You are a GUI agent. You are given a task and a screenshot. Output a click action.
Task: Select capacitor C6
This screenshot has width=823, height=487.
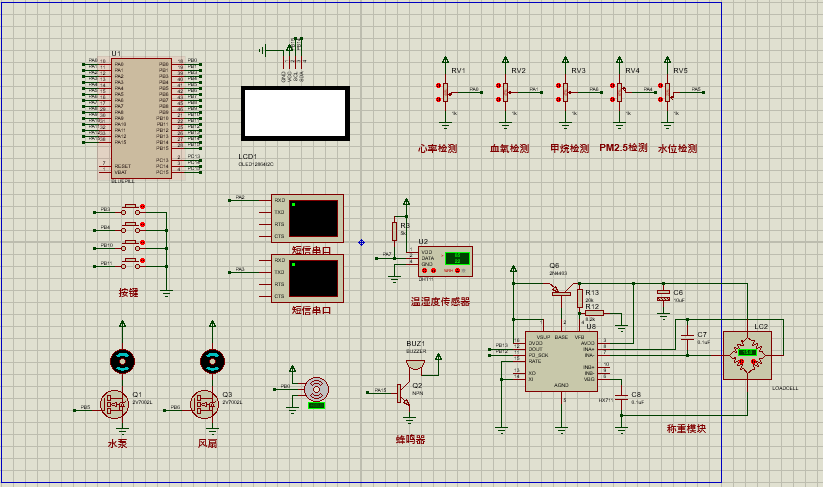(663, 295)
